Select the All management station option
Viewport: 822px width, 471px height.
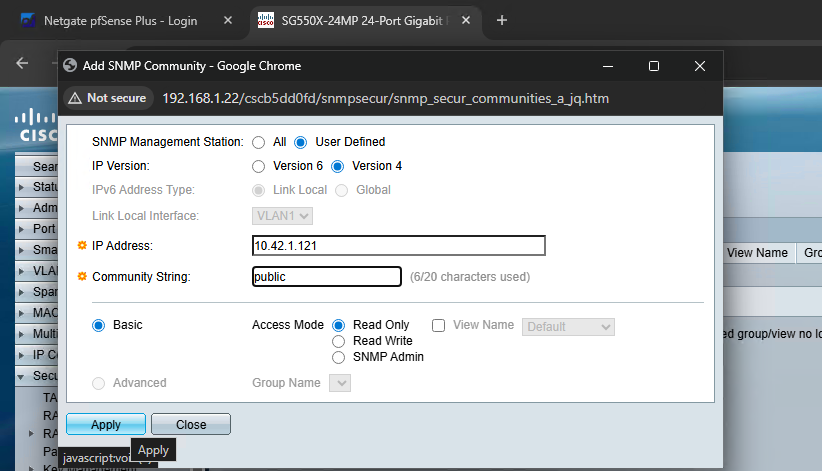(259, 142)
